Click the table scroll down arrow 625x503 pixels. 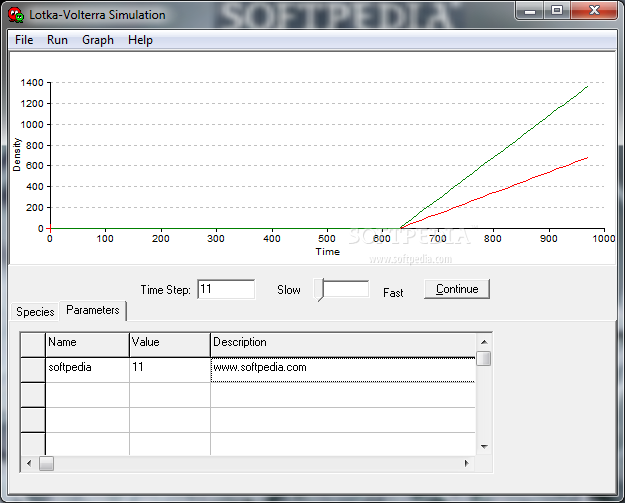pyautogui.click(x=484, y=447)
